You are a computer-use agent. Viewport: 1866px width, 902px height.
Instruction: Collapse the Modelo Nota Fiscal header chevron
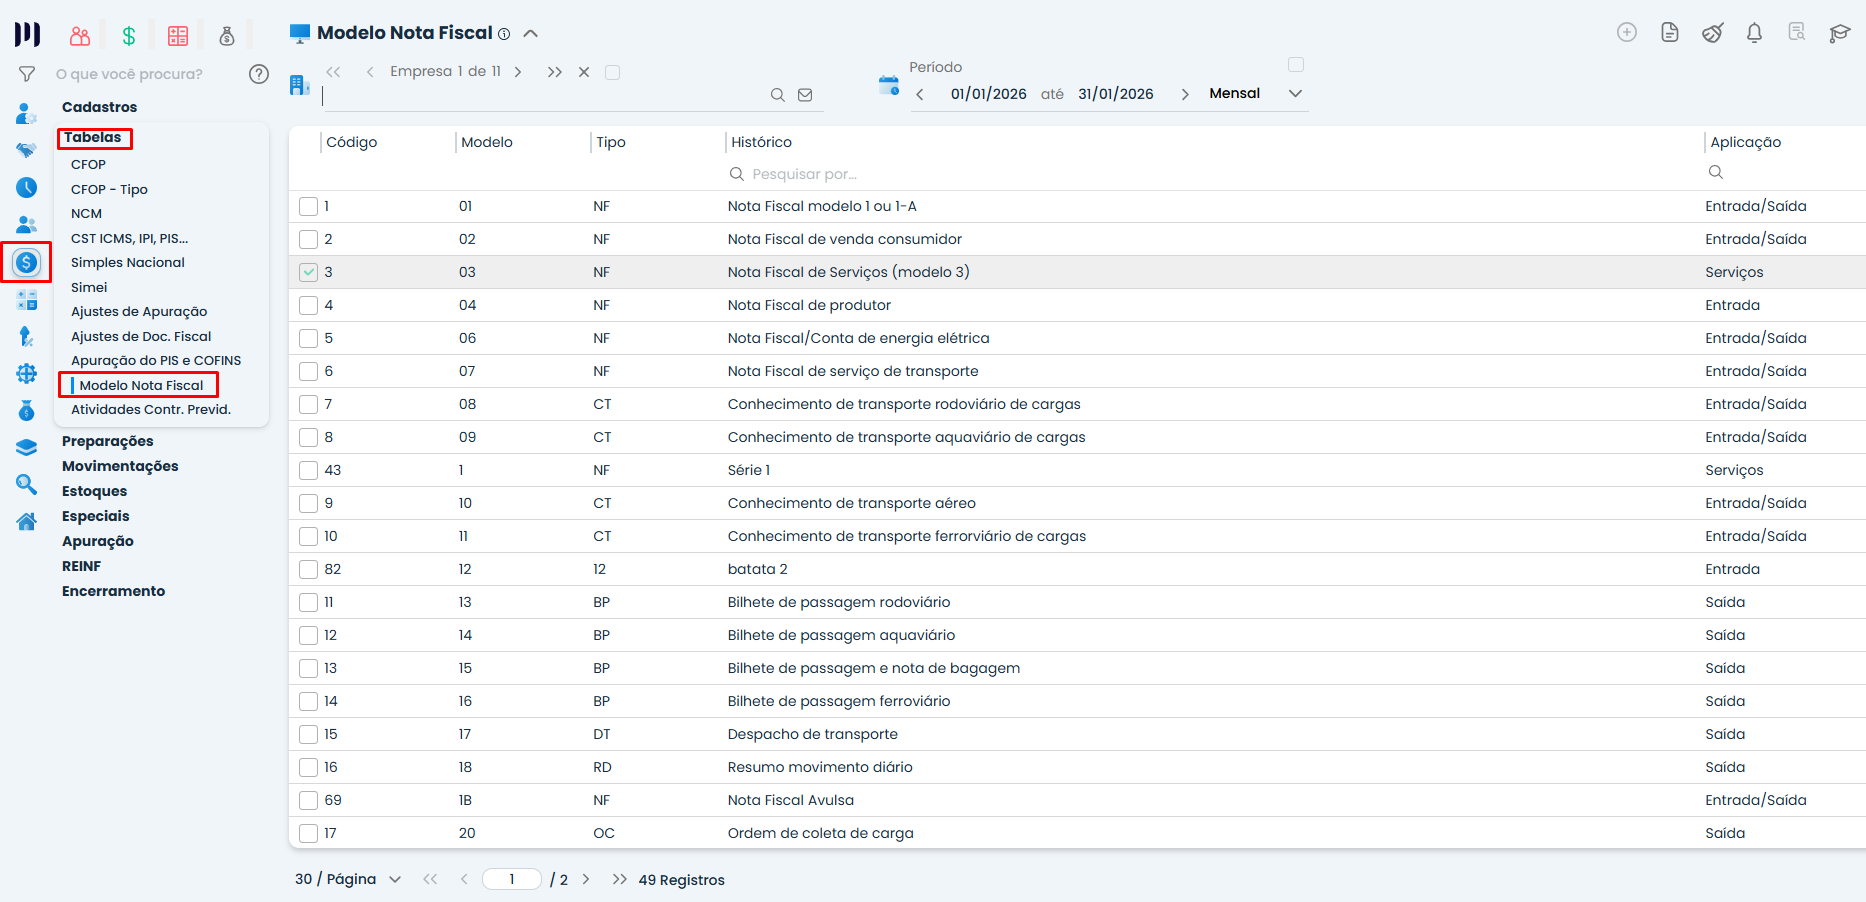click(x=531, y=33)
